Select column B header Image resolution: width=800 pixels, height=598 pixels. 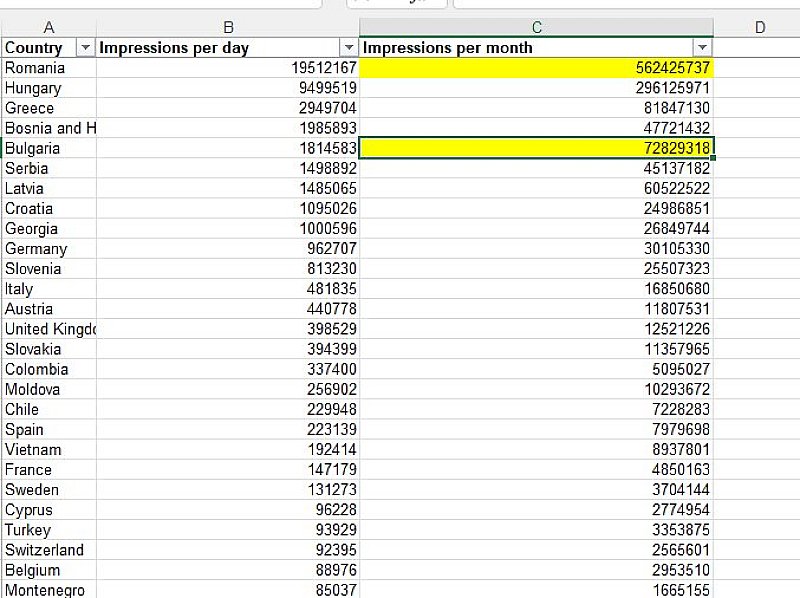(x=228, y=28)
